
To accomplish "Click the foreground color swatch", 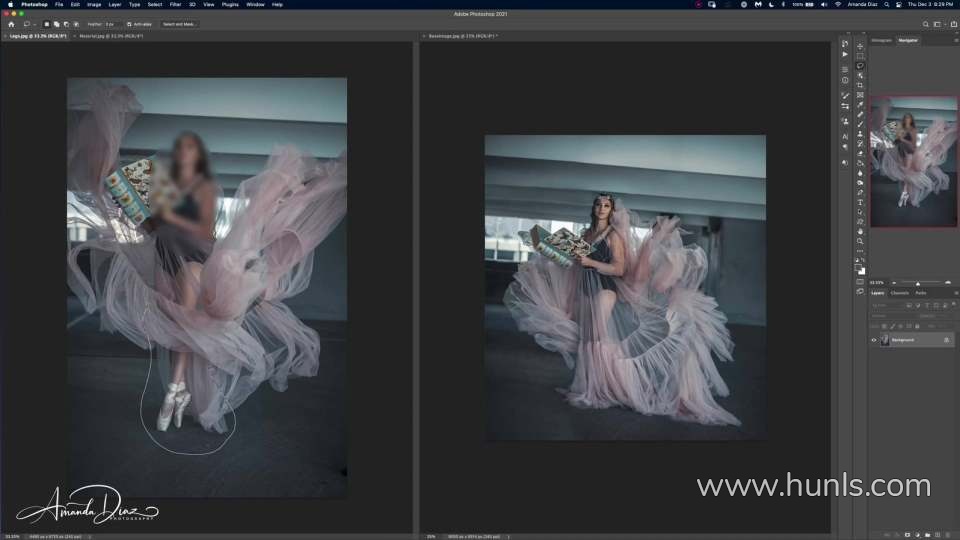I will click(x=858, y=268).
